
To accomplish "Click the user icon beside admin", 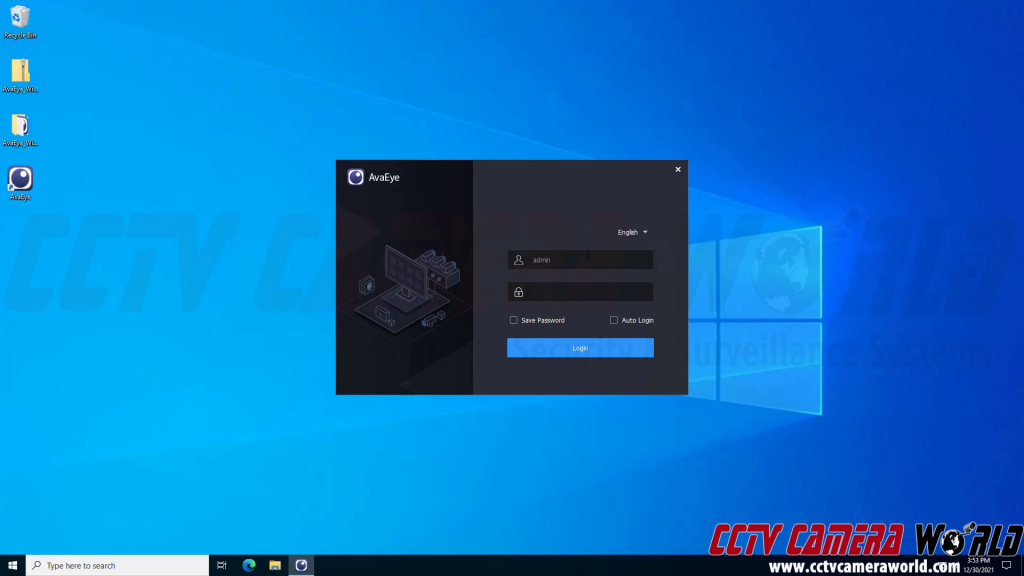I will [518, 260].
